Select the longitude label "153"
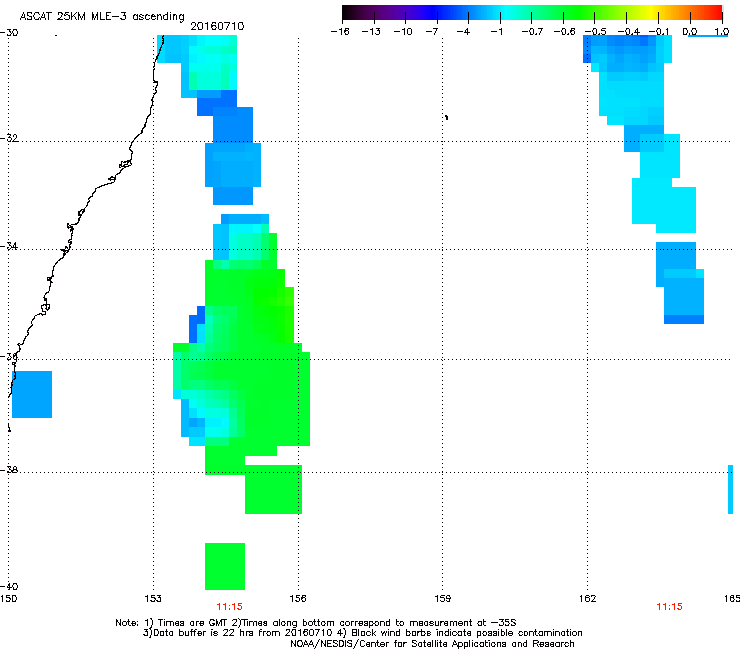The image size is (740, 650). (x=153, y=599)
